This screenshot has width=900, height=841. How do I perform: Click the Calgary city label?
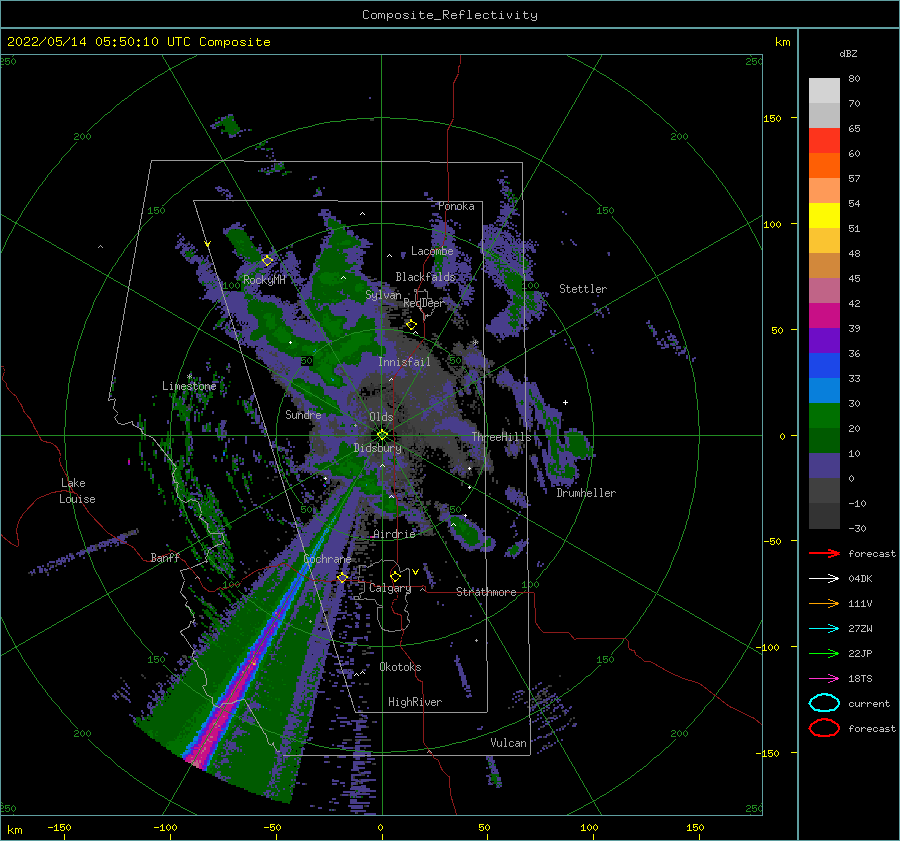pyautogui.click(x=390, y=588)
